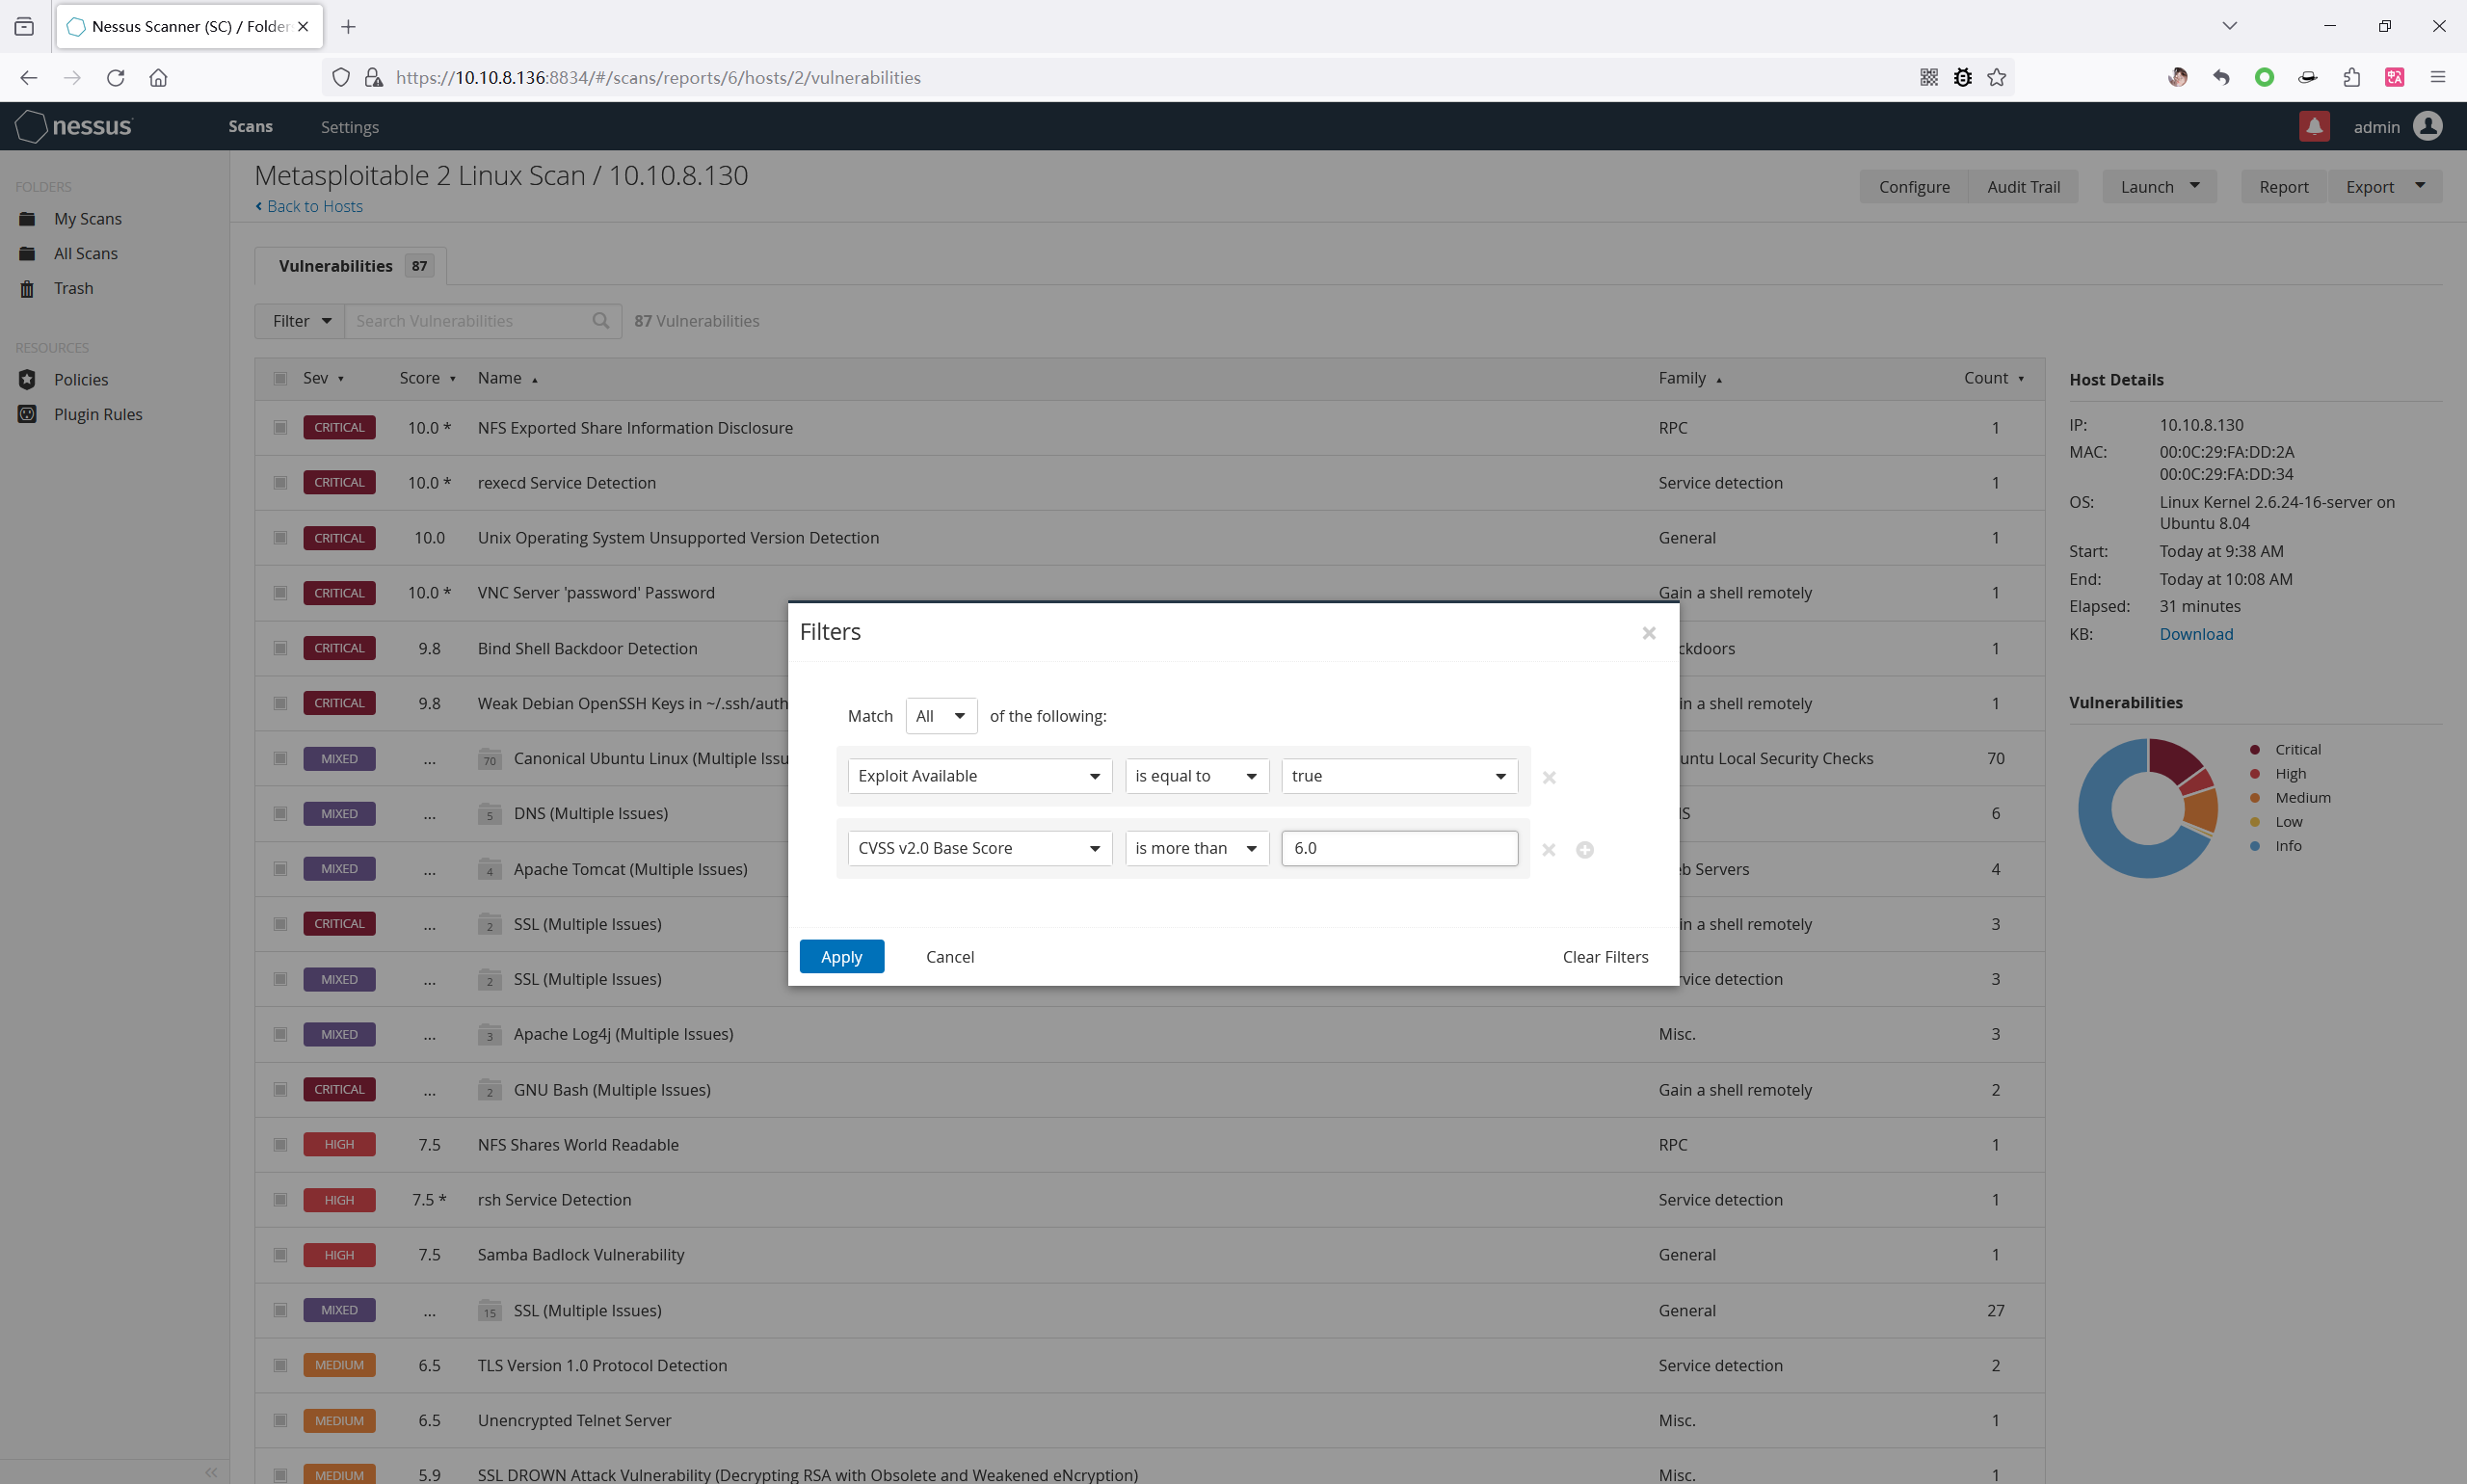Sort by the Family column header
Viewport: 2467px width, 1484px height.
pyautogui.click(x=1690, y=378)
